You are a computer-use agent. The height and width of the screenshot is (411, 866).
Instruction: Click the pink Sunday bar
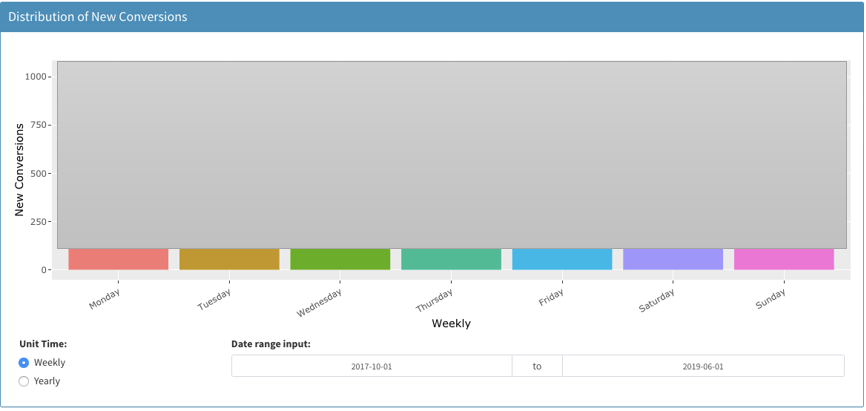[784, 259]
